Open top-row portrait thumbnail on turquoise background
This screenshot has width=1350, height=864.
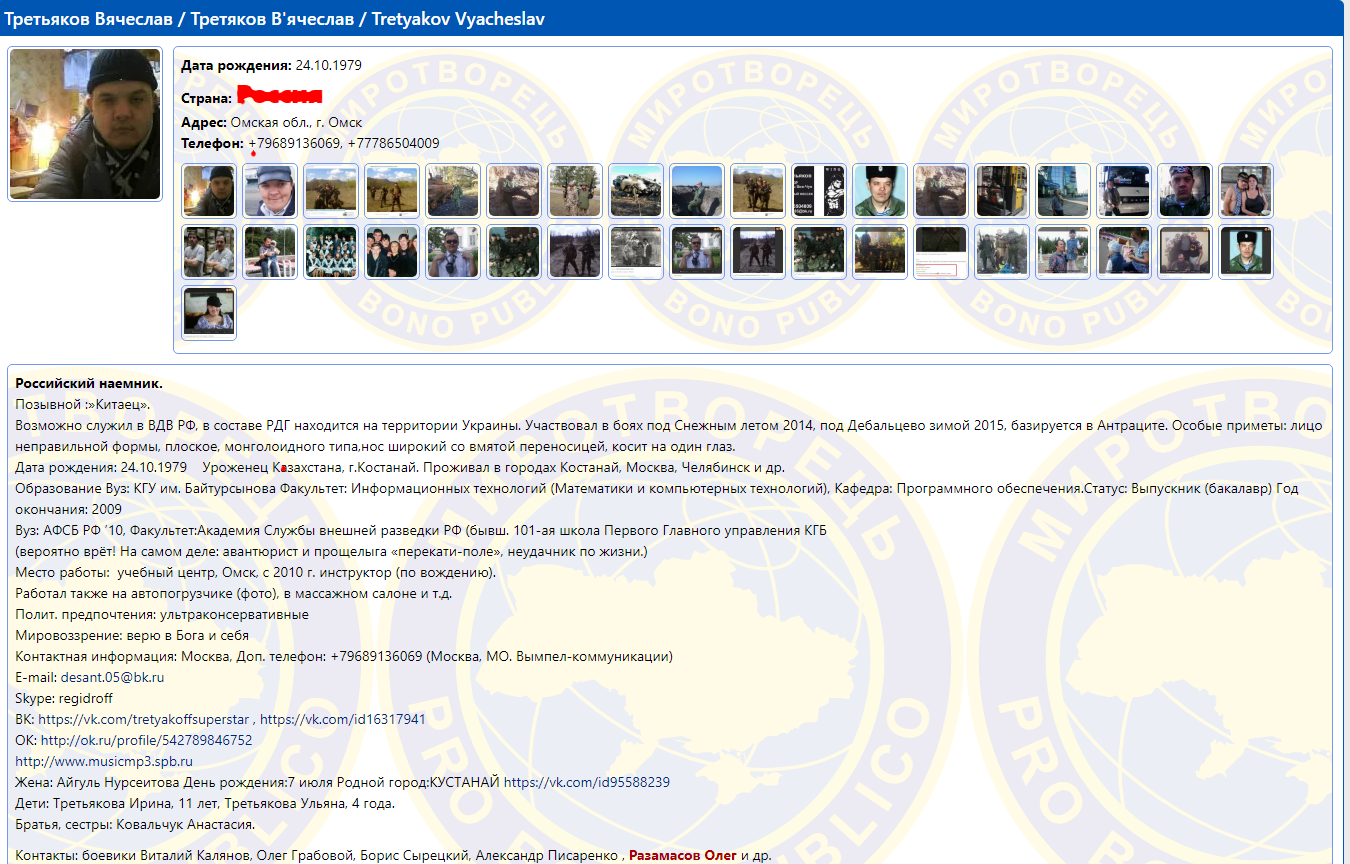coord(880,191)
